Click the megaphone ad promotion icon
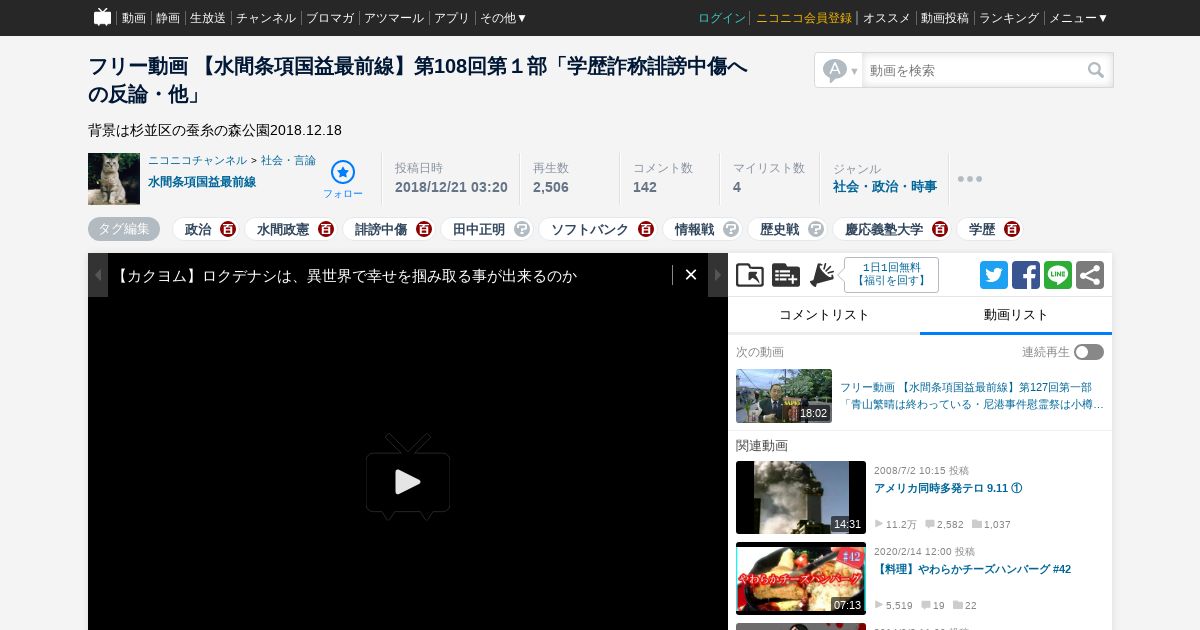The image size is (1200, 630). pos(822,275)
